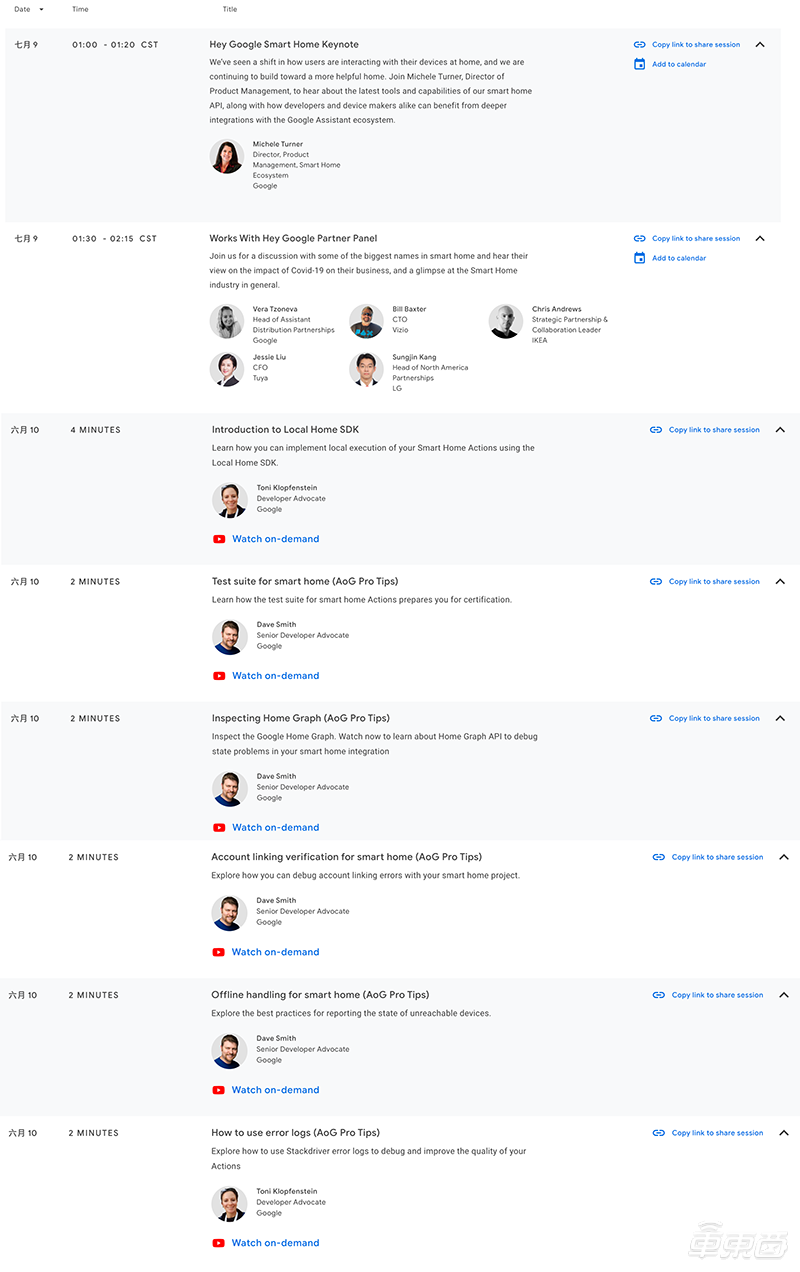The width and height of the screenshot is (800, 1272).
Task: Watch on-demand Test suite for smart home
Action: coord(276,676)
